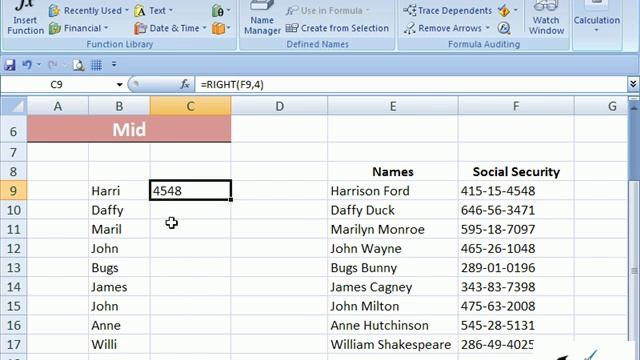Open Financial functions dropdown
The width and height of the screenshot is (640, 360).
coord(78,28)
